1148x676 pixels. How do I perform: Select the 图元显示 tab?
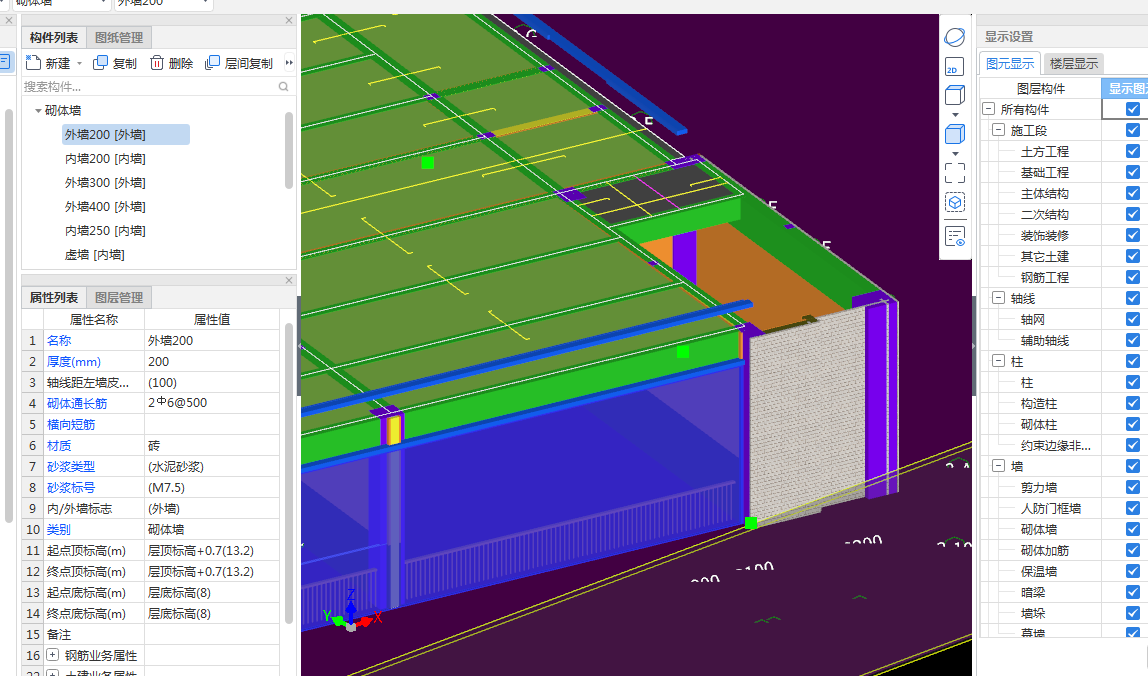pos(1010,64)
